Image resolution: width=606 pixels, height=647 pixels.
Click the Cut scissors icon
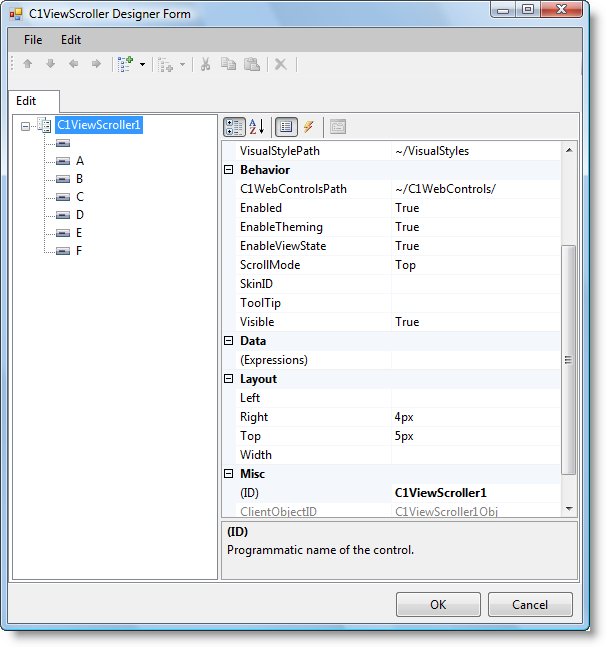click(x=205, y=64)
